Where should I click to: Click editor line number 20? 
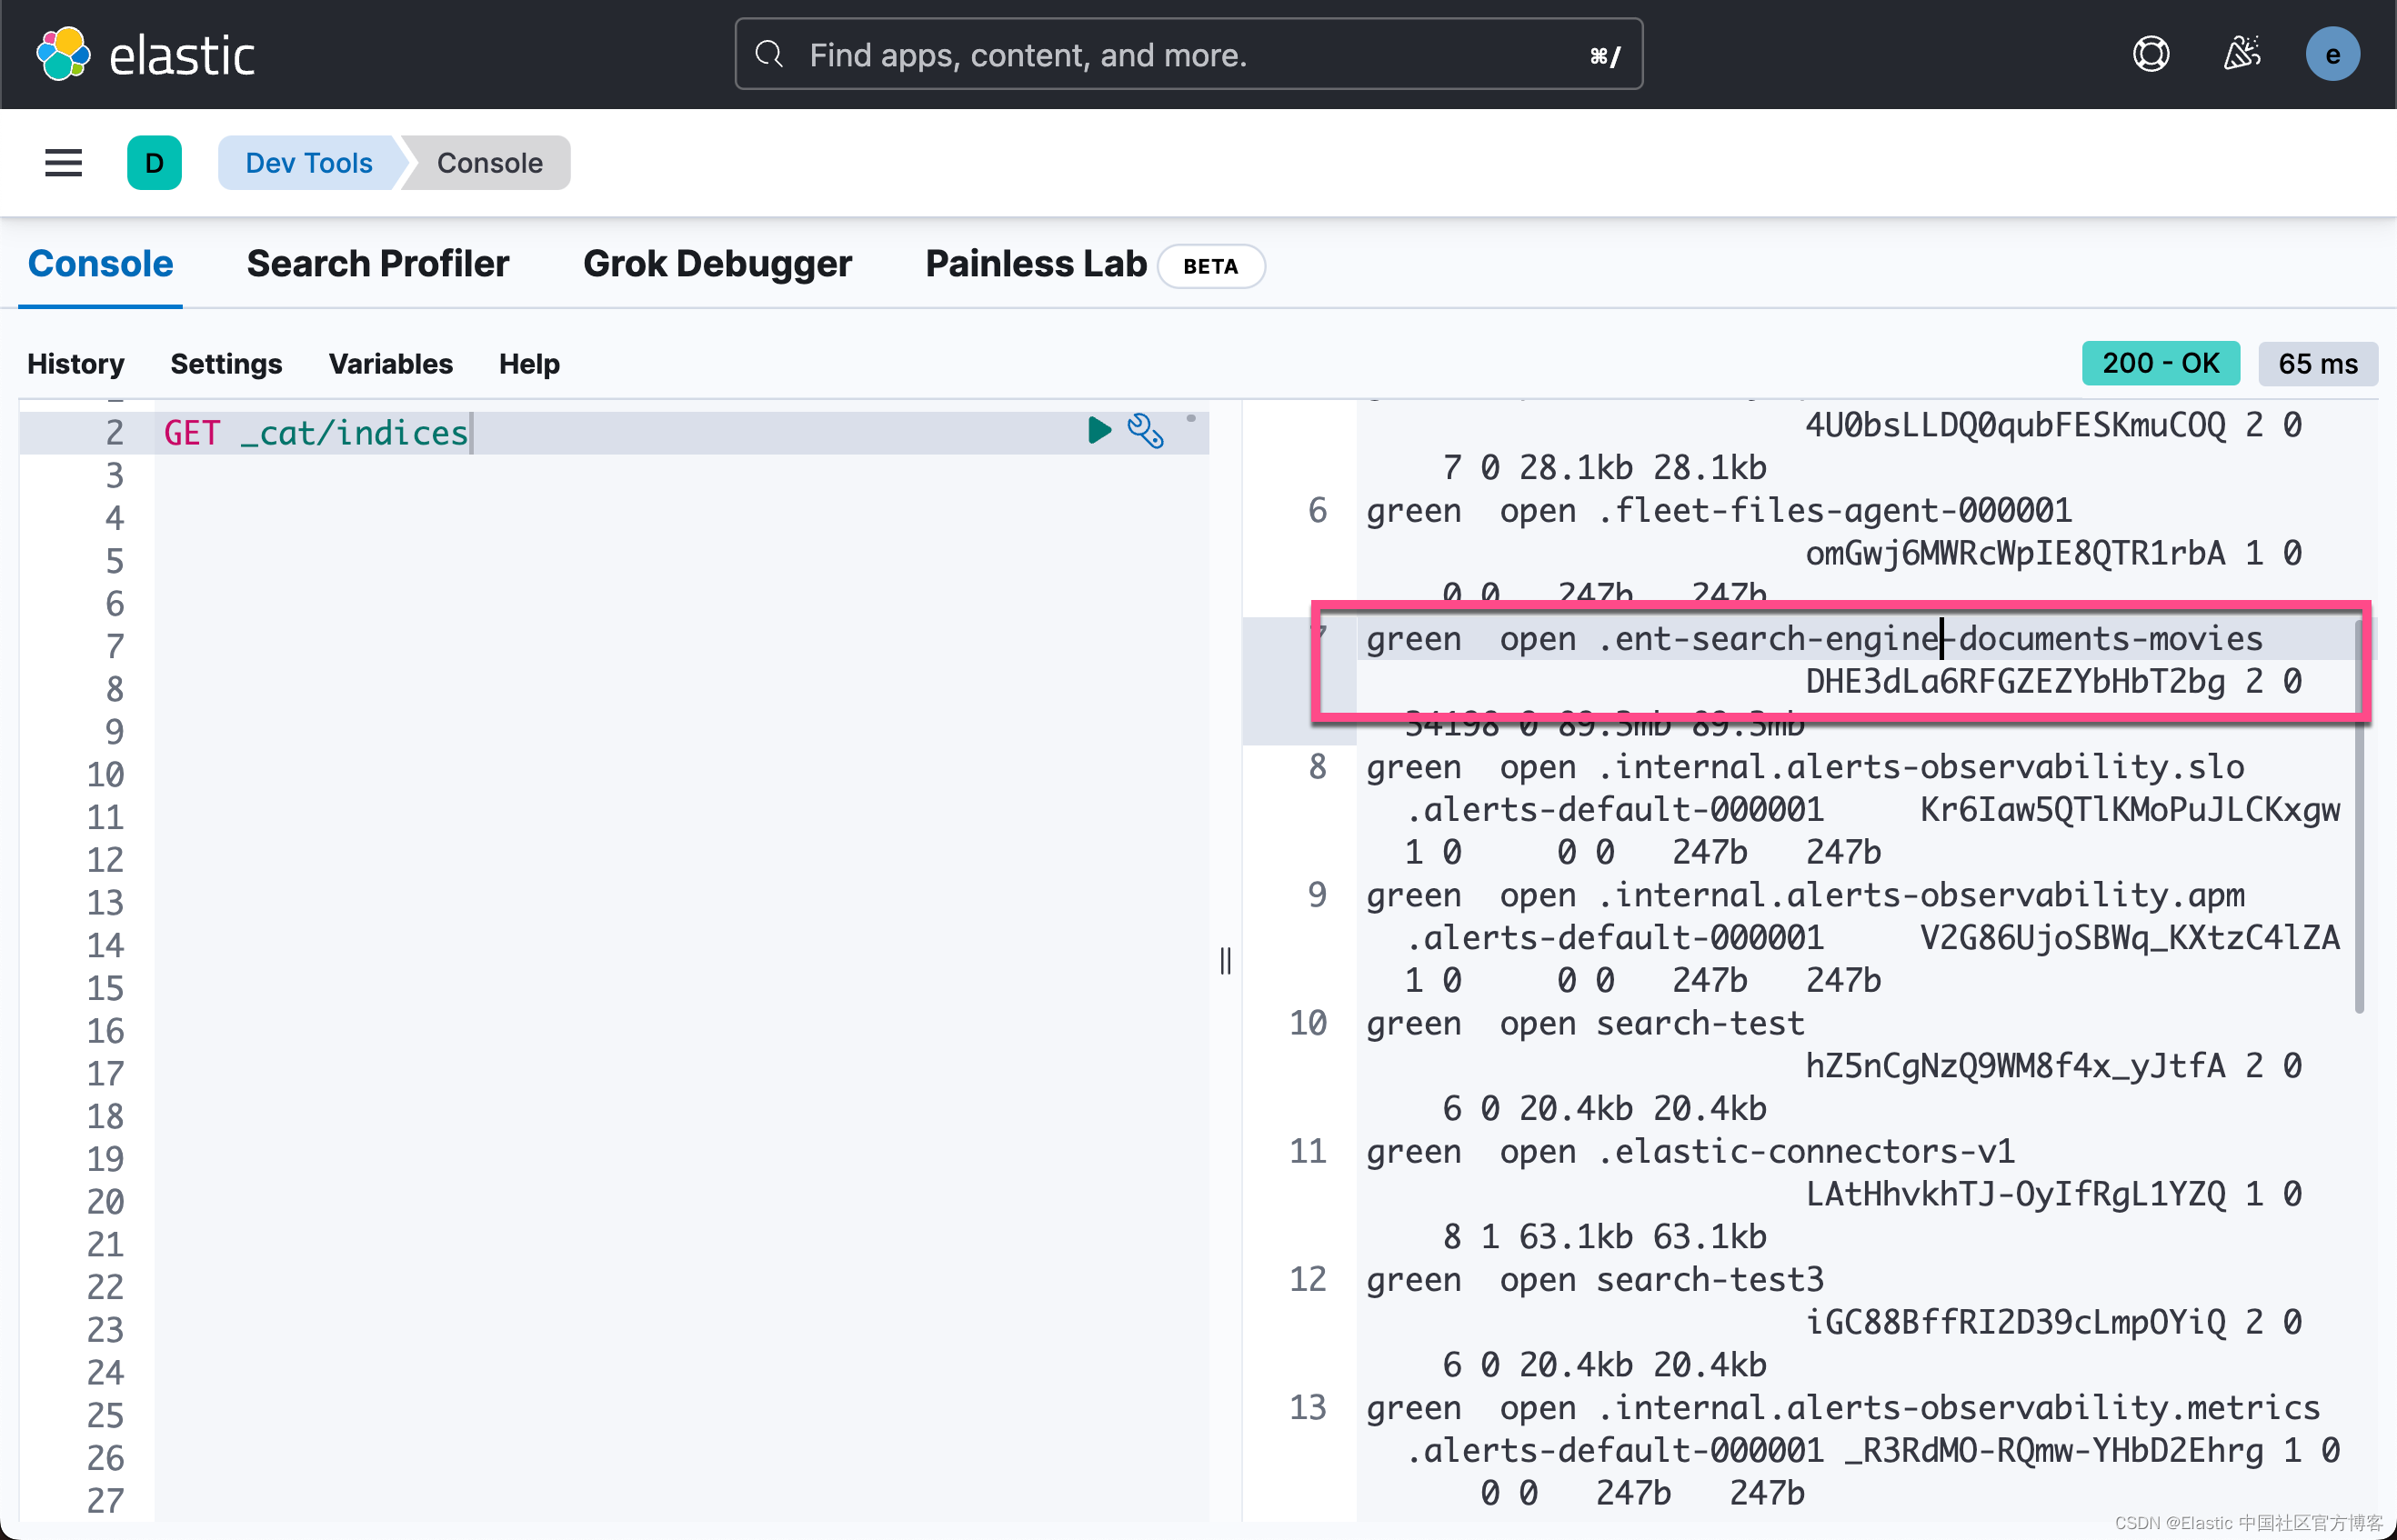pyautogui.click(x=105, y=1201)
